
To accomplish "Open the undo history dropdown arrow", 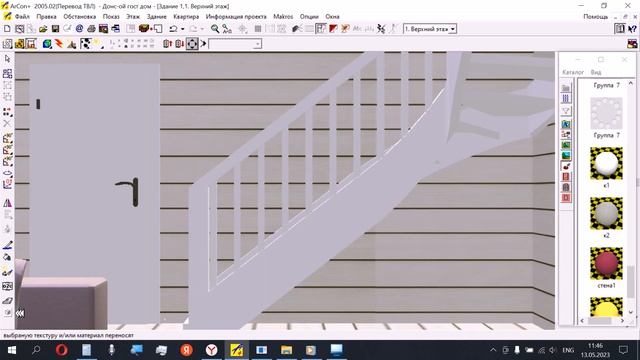I will (182, 29).
